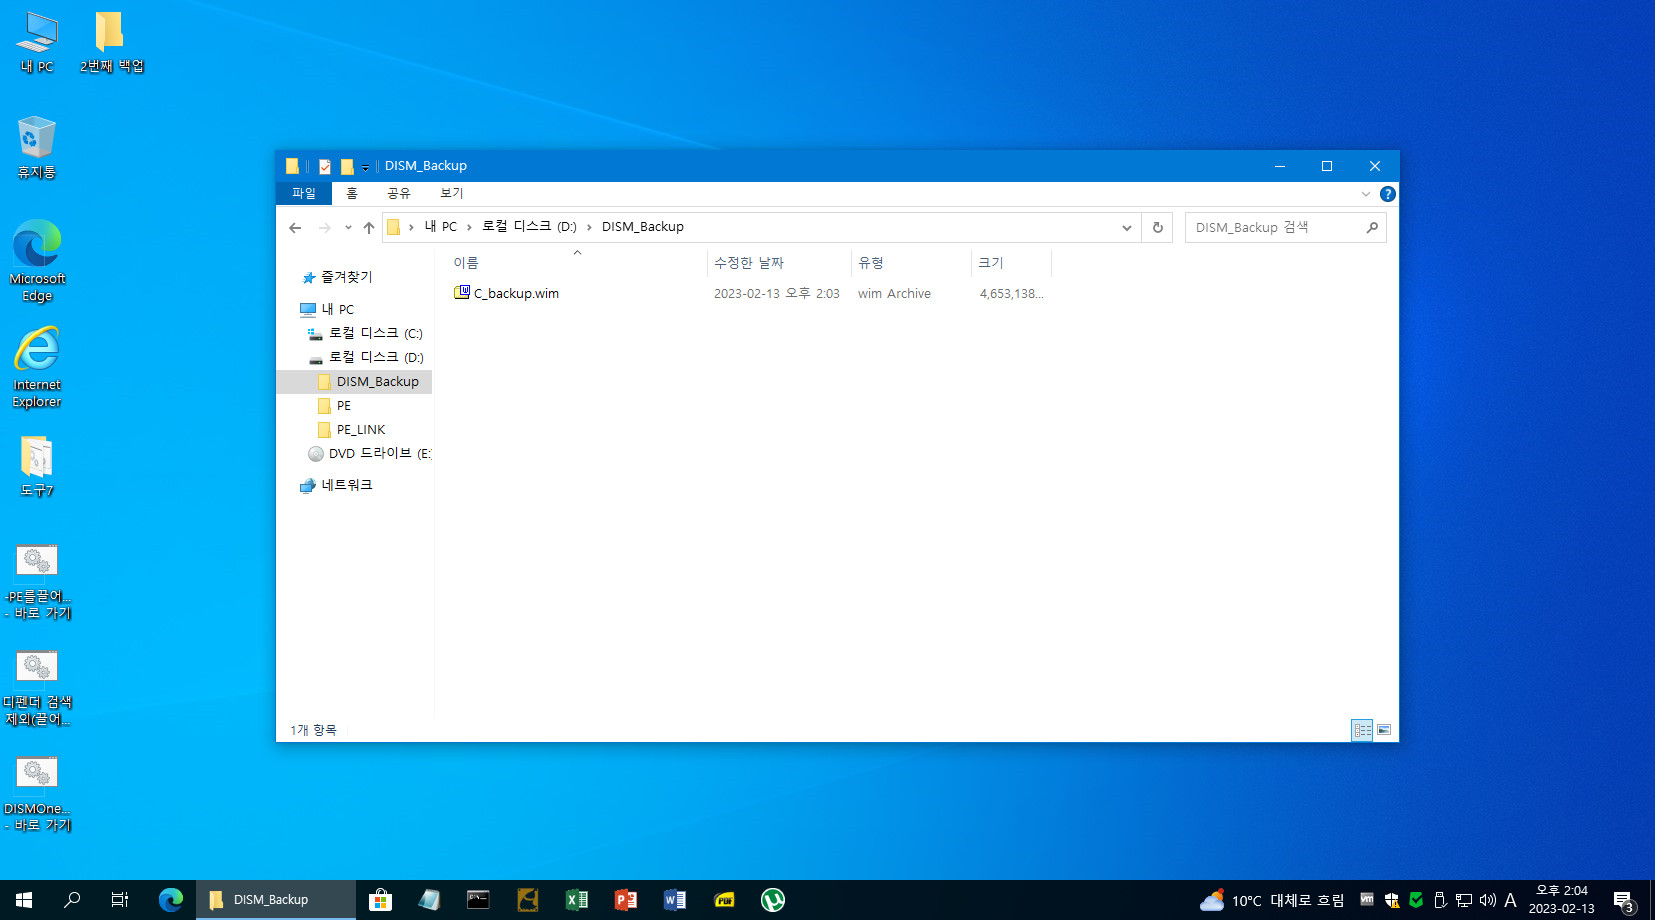This screenshot has height=920, width=1655.
Task: Click 내 PC in address breadcrumb
Action: [x=441, y=227]
